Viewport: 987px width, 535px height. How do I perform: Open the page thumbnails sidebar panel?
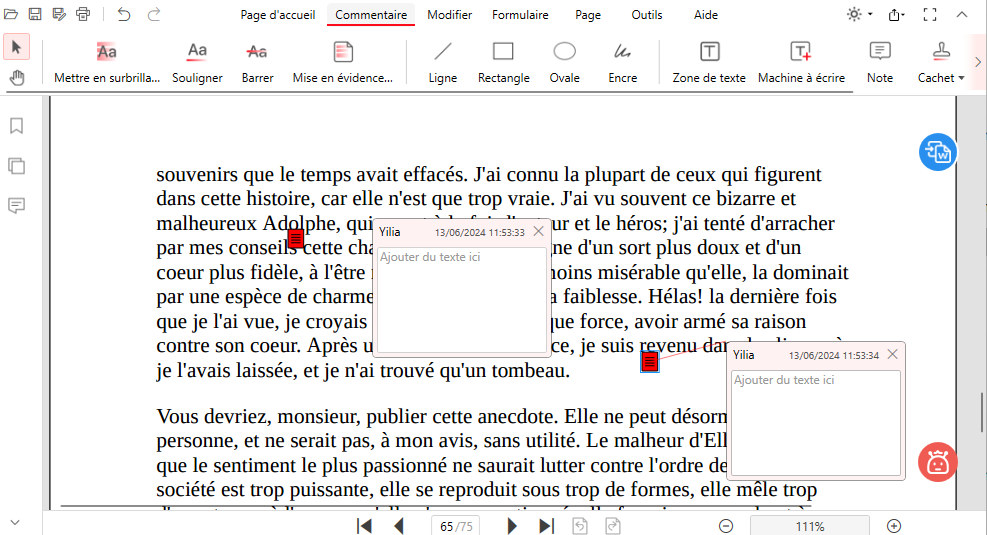pyautogui.click(x=16, y=166)
